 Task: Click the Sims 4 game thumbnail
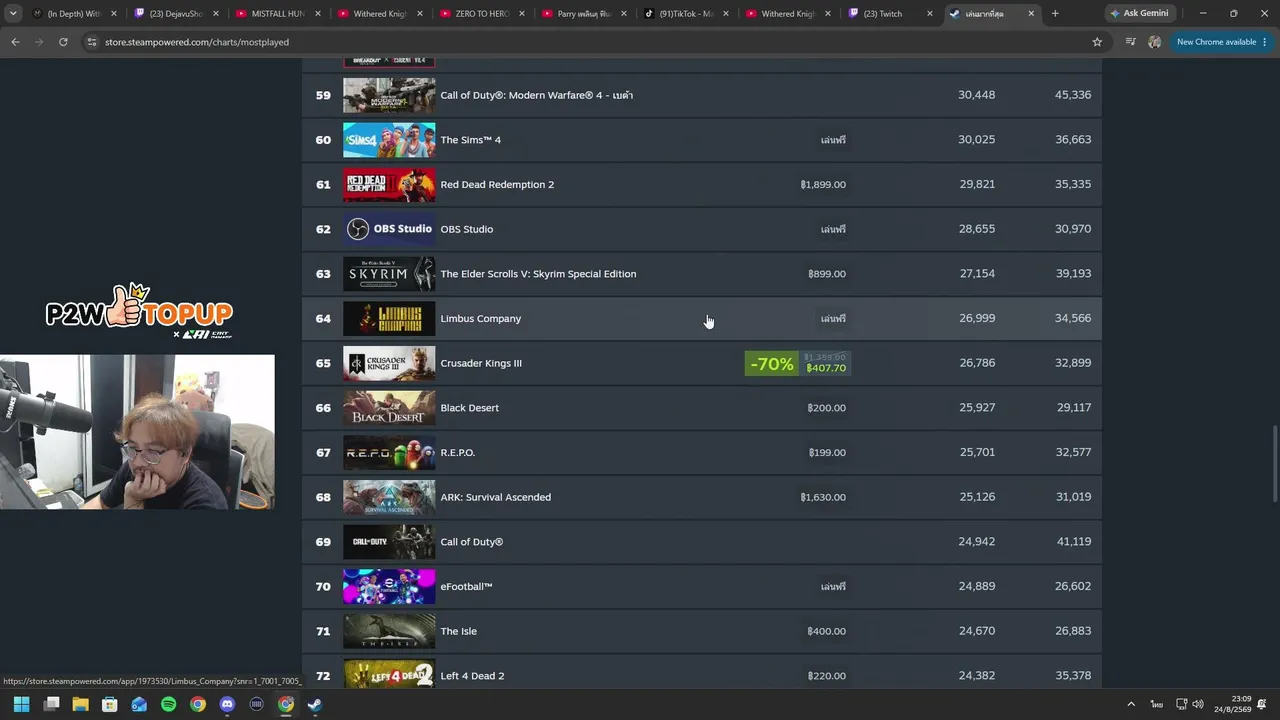[389, 140]
